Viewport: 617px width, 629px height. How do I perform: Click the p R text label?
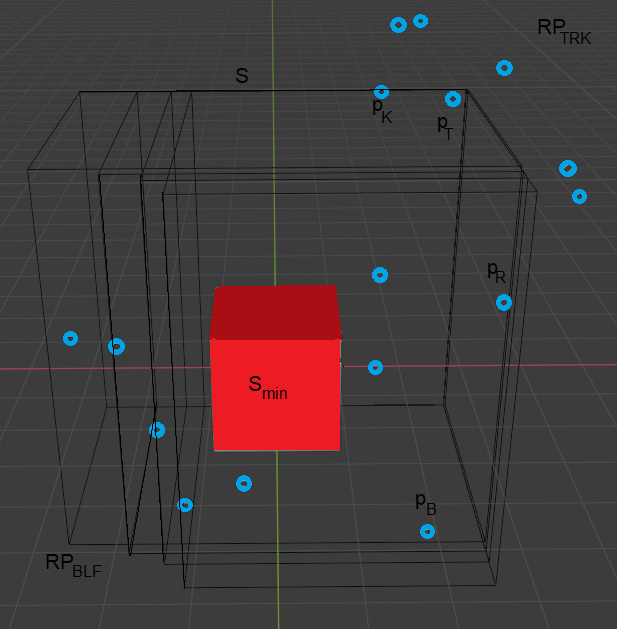point(496,273)
